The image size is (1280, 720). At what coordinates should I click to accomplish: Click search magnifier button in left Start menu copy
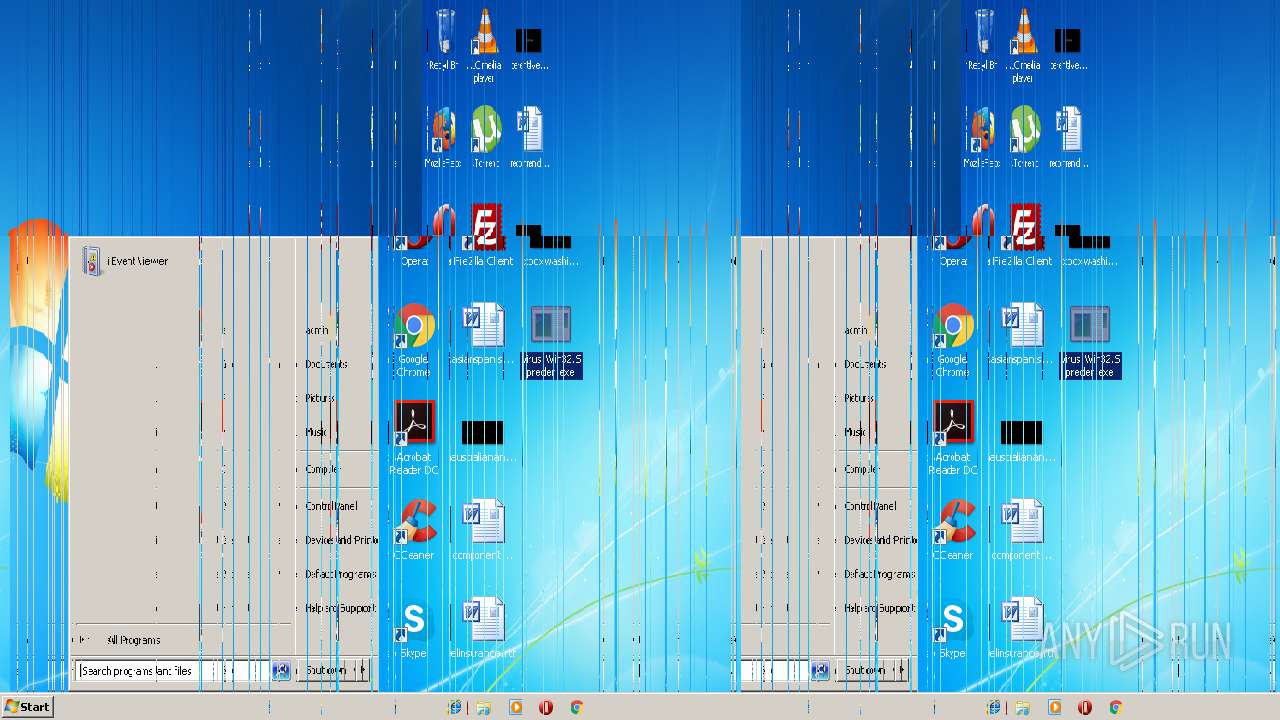(x=281, y=671)
